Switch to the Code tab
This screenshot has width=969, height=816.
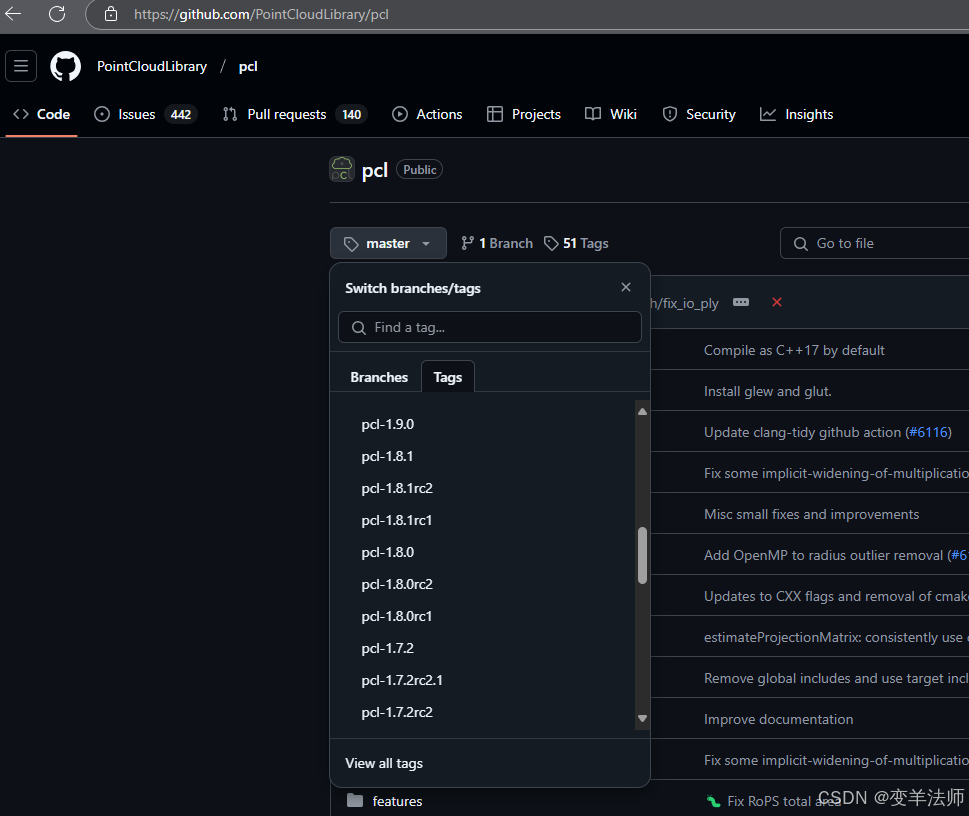pos(42,114)
